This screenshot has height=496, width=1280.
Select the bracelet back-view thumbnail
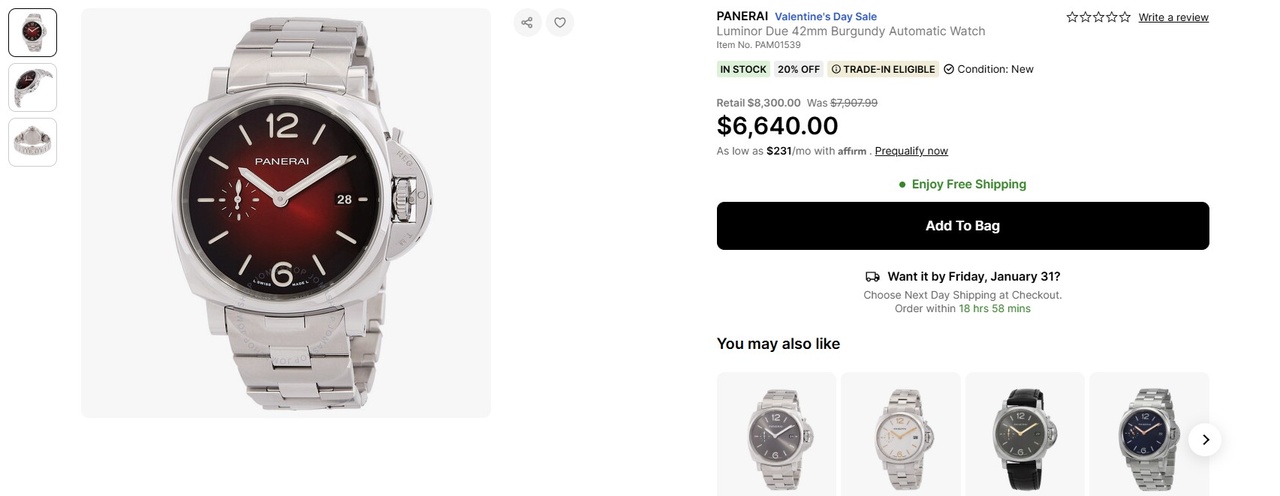coord(33,142)
